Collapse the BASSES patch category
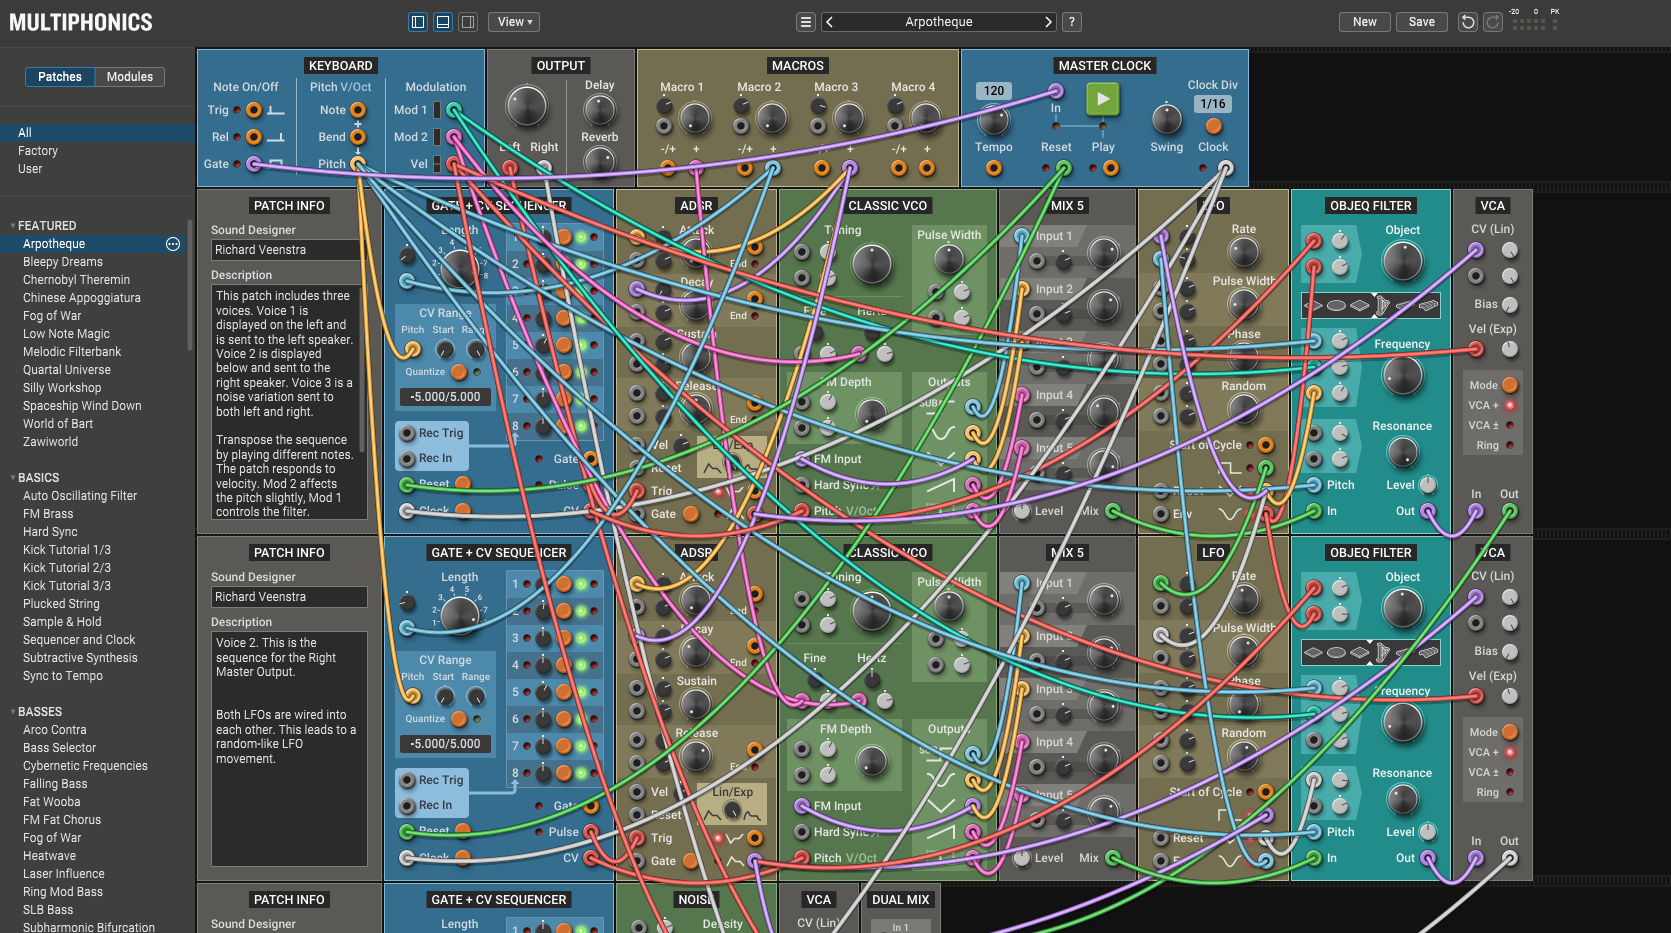1671x933 pixels. [x=13, y=712]
